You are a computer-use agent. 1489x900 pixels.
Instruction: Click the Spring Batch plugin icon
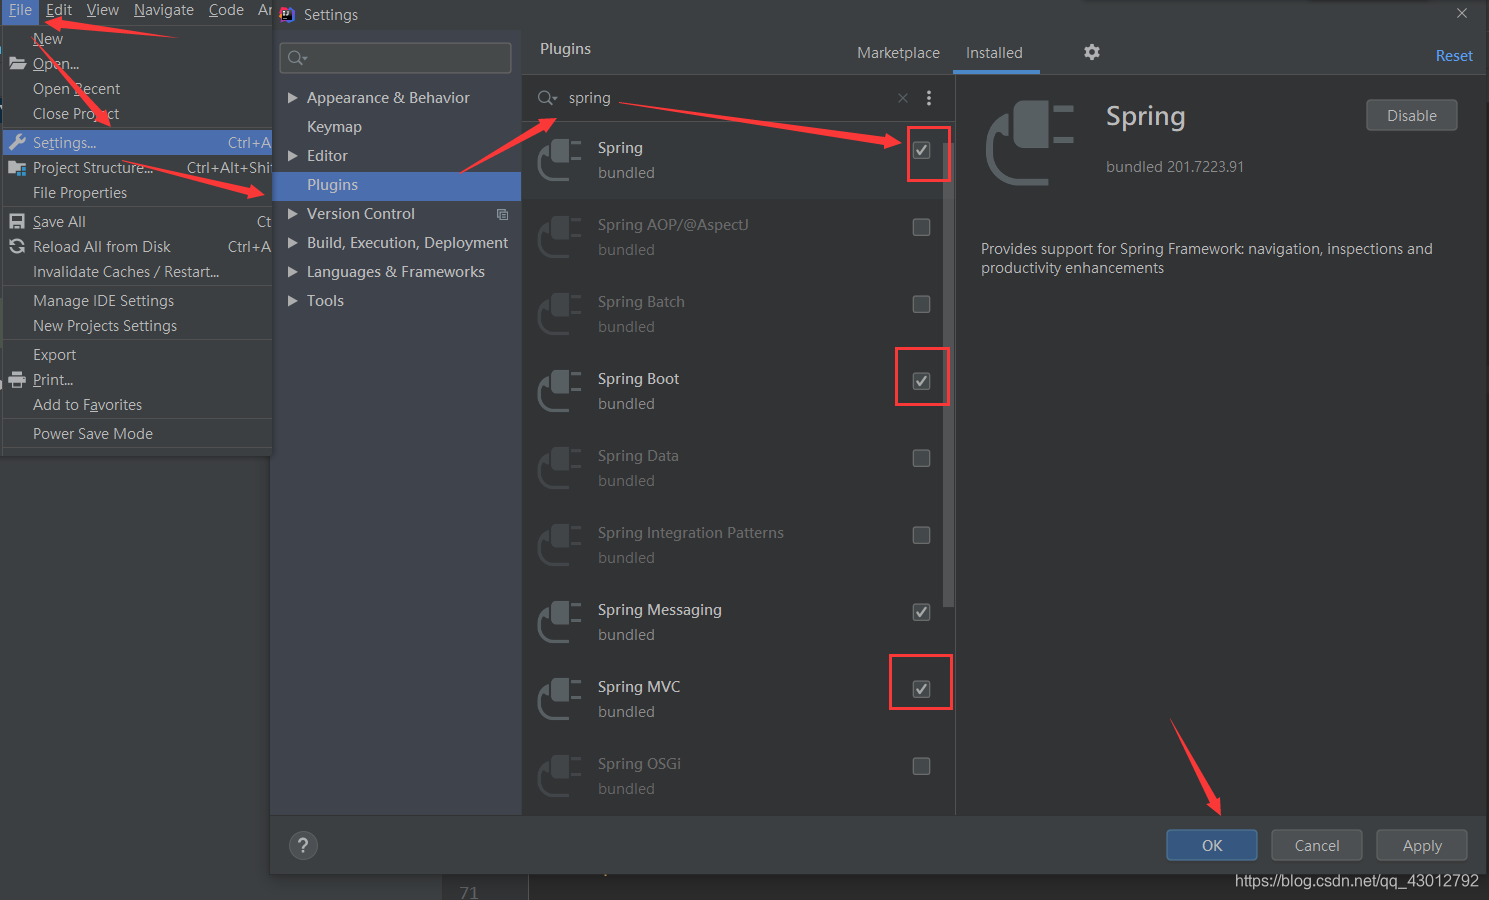click(560, 314)
